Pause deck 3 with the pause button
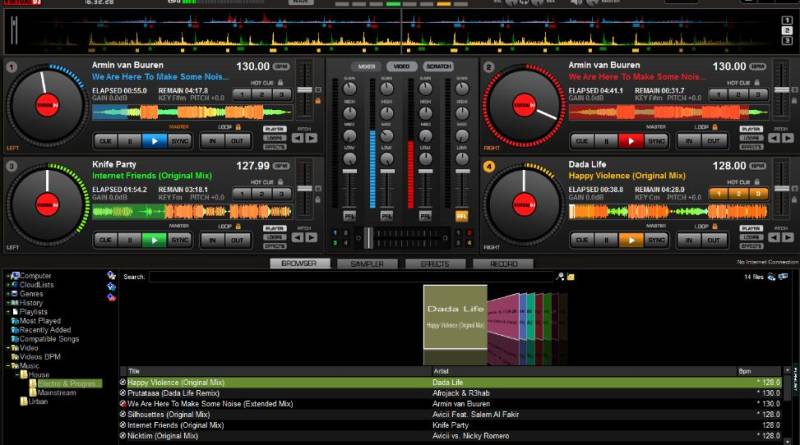 pos(130,240)
